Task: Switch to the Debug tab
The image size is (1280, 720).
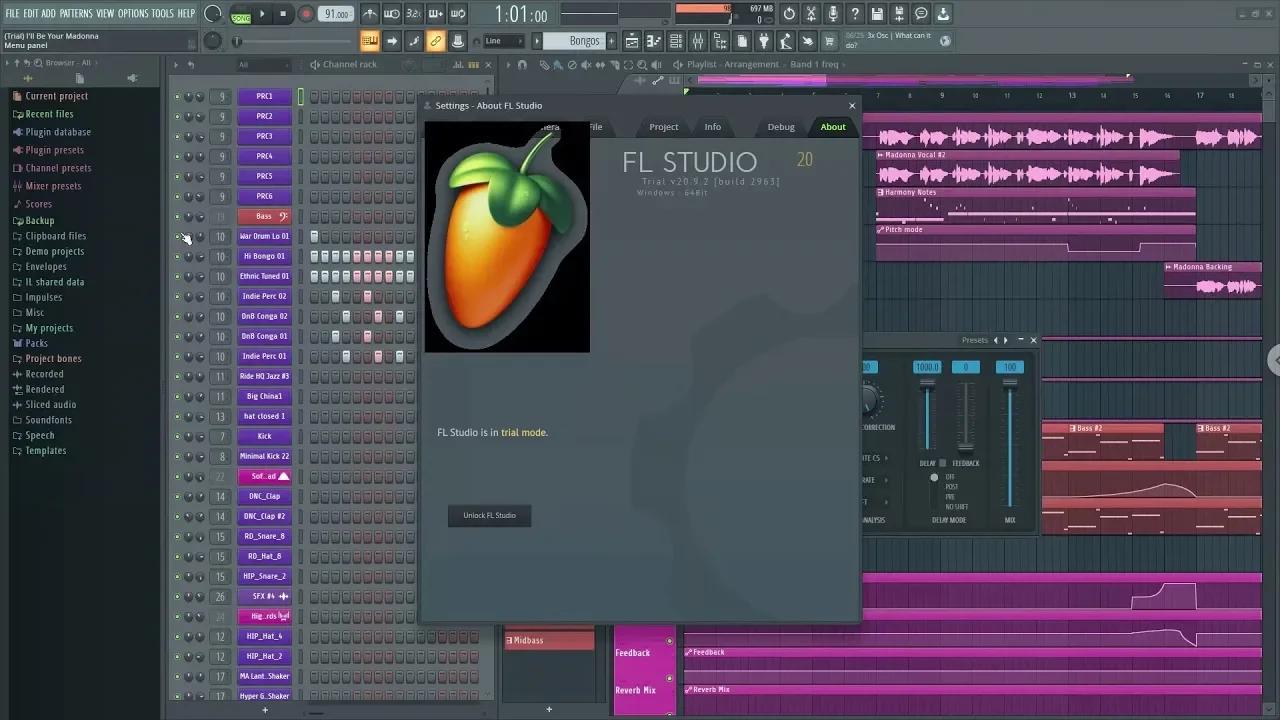Action: point(779,126)
